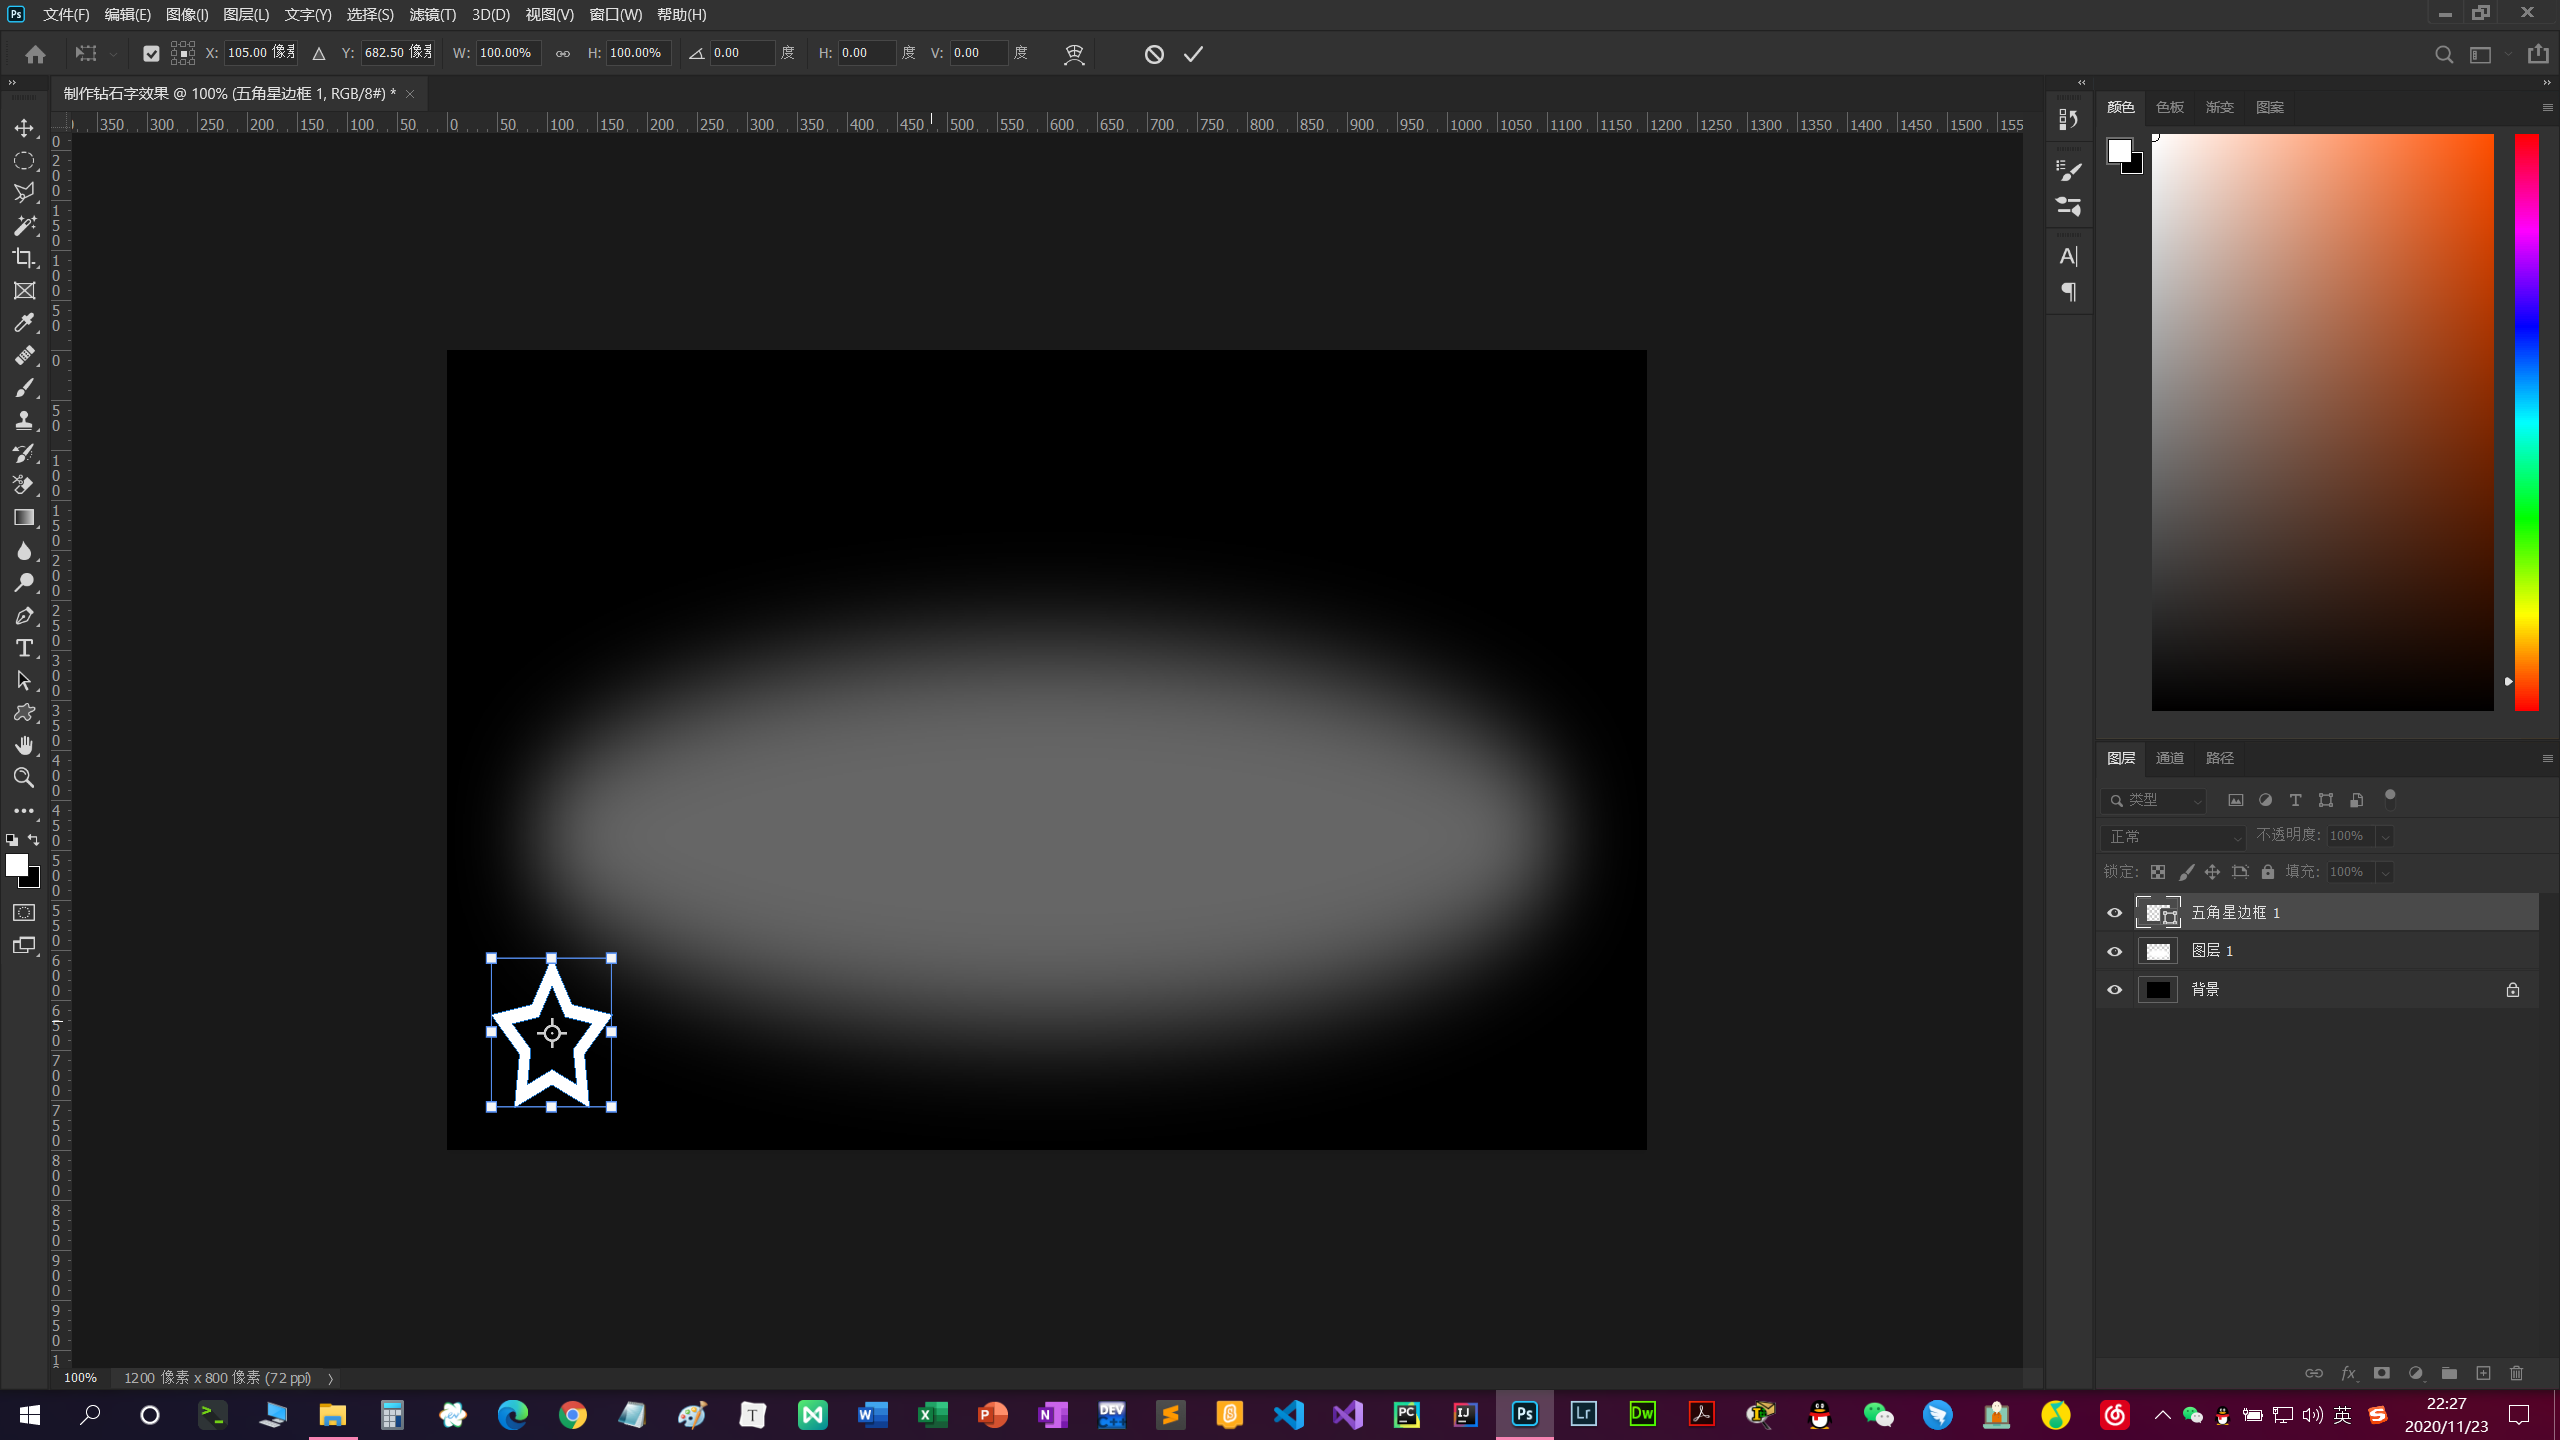Switch to the 色板 tab

[2169, 107]
